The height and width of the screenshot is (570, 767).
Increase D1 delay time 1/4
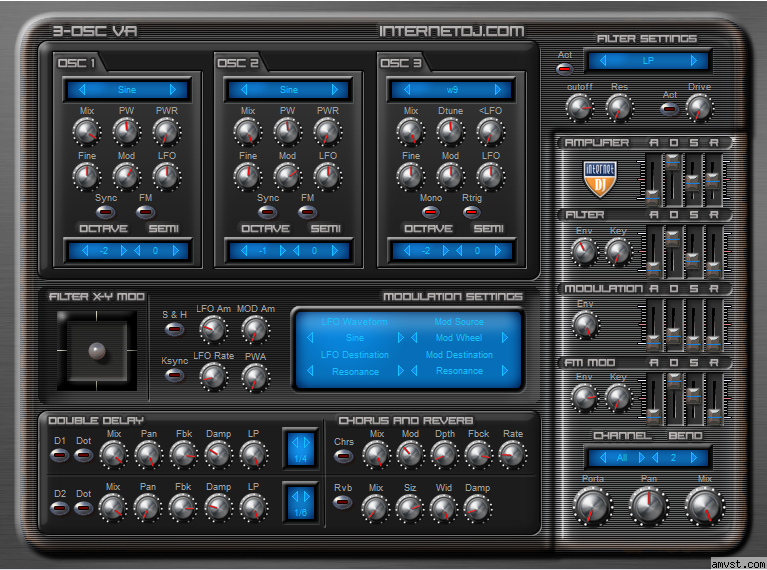[307, 442]
